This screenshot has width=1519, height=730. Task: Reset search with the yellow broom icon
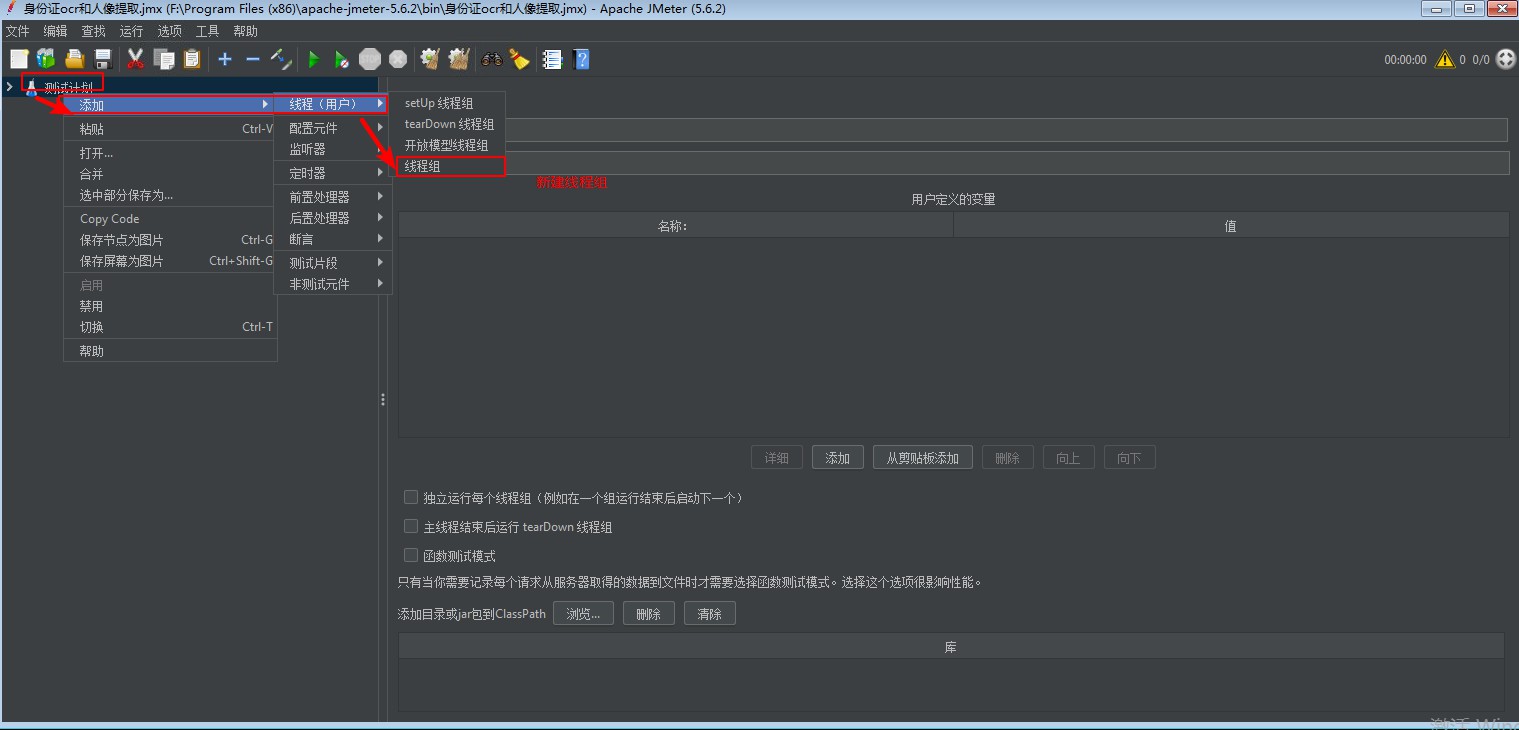click(x=519, y=59)
